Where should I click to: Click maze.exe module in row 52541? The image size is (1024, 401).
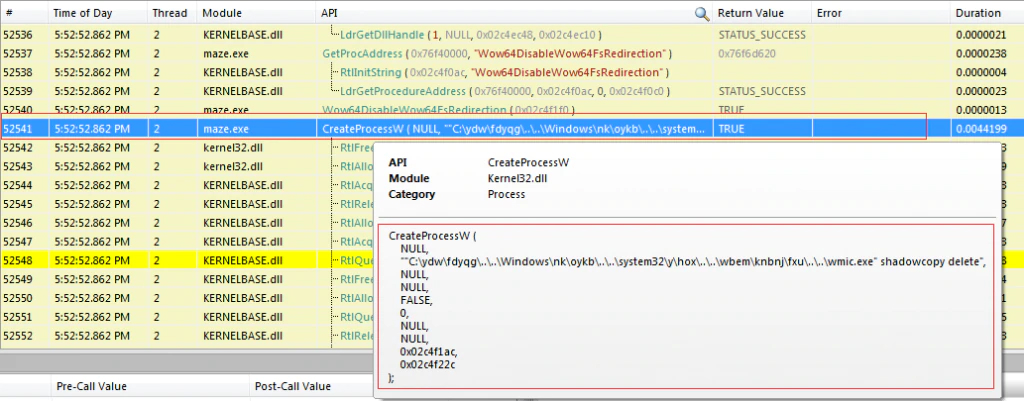click(225, 129)
